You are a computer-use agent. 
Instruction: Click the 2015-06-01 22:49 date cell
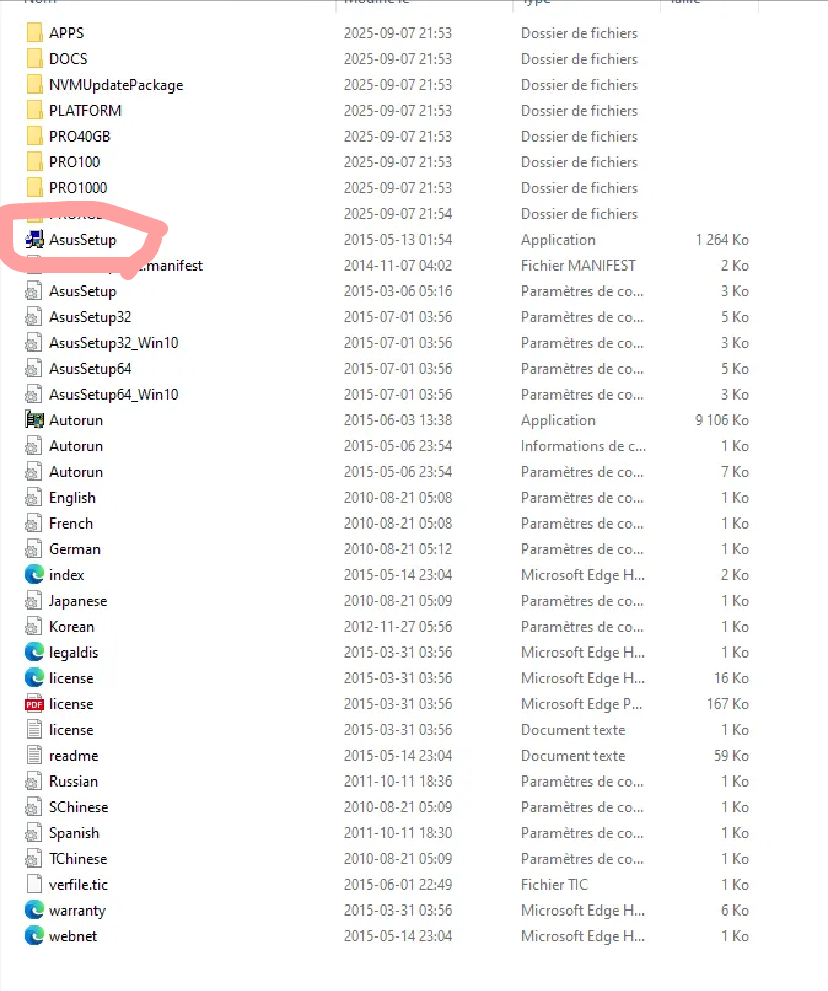click(398, 884)
